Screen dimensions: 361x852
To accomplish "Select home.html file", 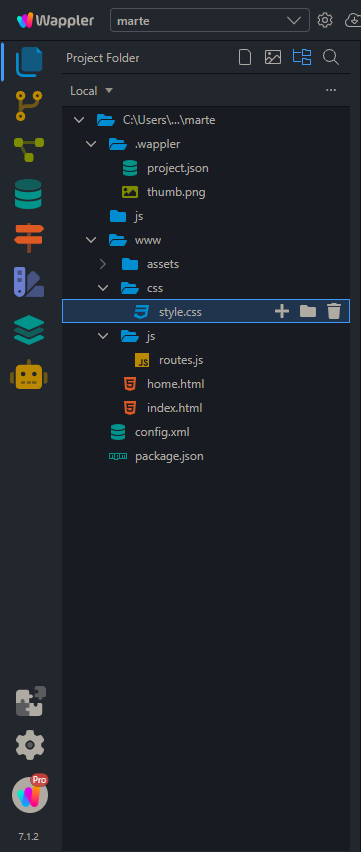I will [176, 384].
